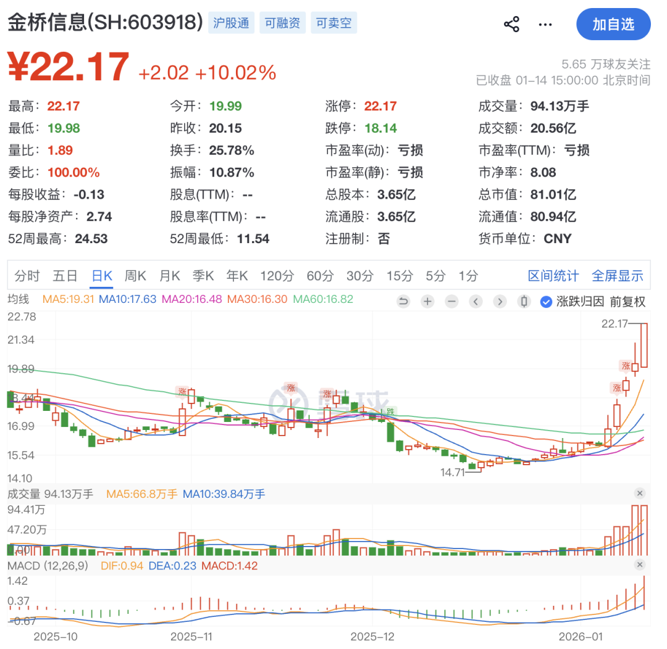Viewport: 667px width, 649px height.
Task: Click 全屏显示 to show chart fullscreen
Action: tap(617, 275)
